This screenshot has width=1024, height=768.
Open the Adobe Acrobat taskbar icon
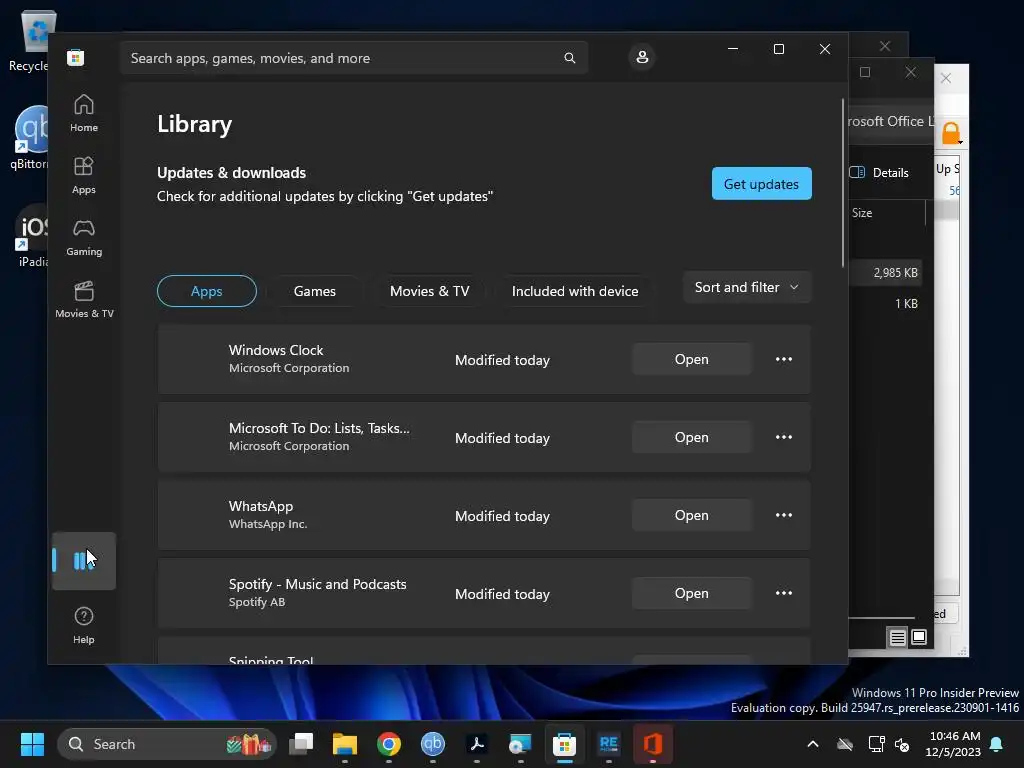click(x=477, y=744)
